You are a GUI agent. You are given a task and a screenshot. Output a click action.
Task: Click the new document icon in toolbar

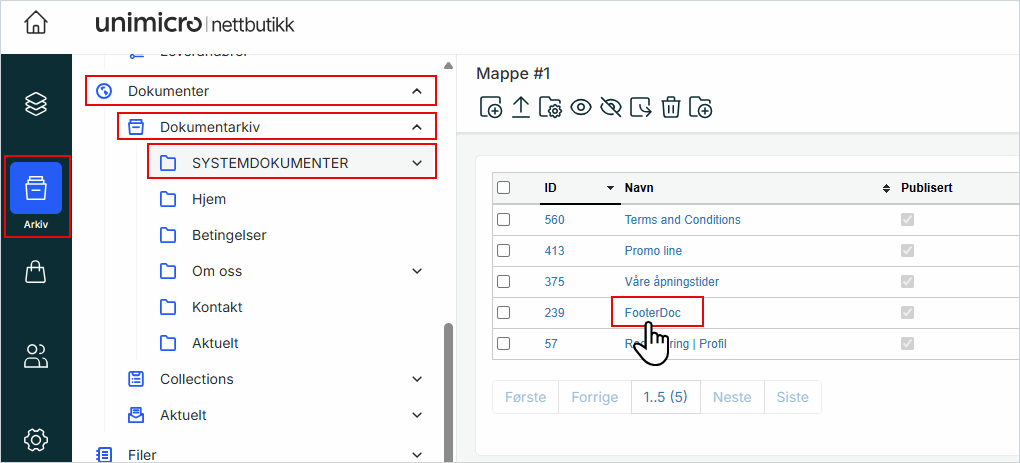click(x=491, y=108)
